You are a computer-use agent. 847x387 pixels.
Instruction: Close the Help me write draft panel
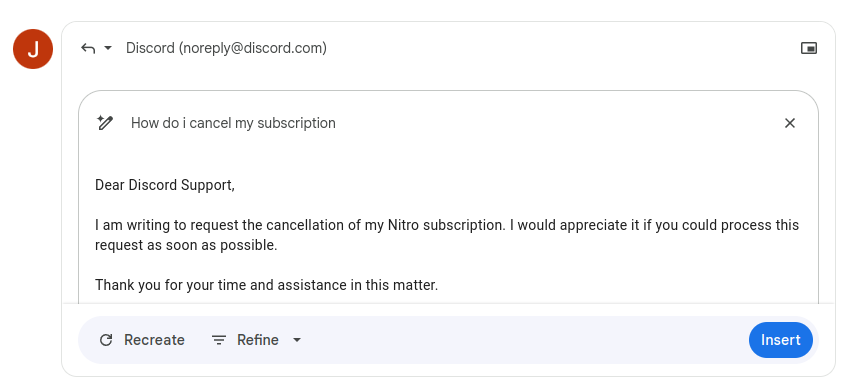pos(790,123)
